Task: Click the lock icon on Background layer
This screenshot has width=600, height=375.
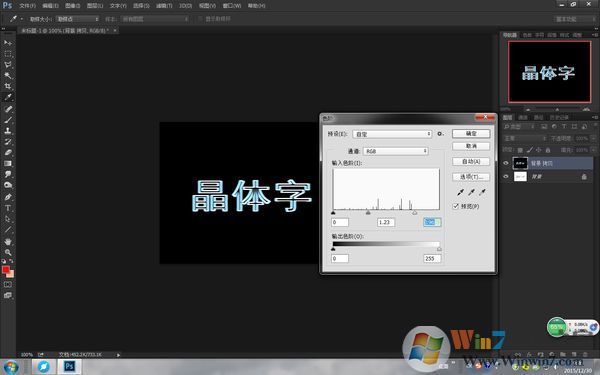Action: 584,176
